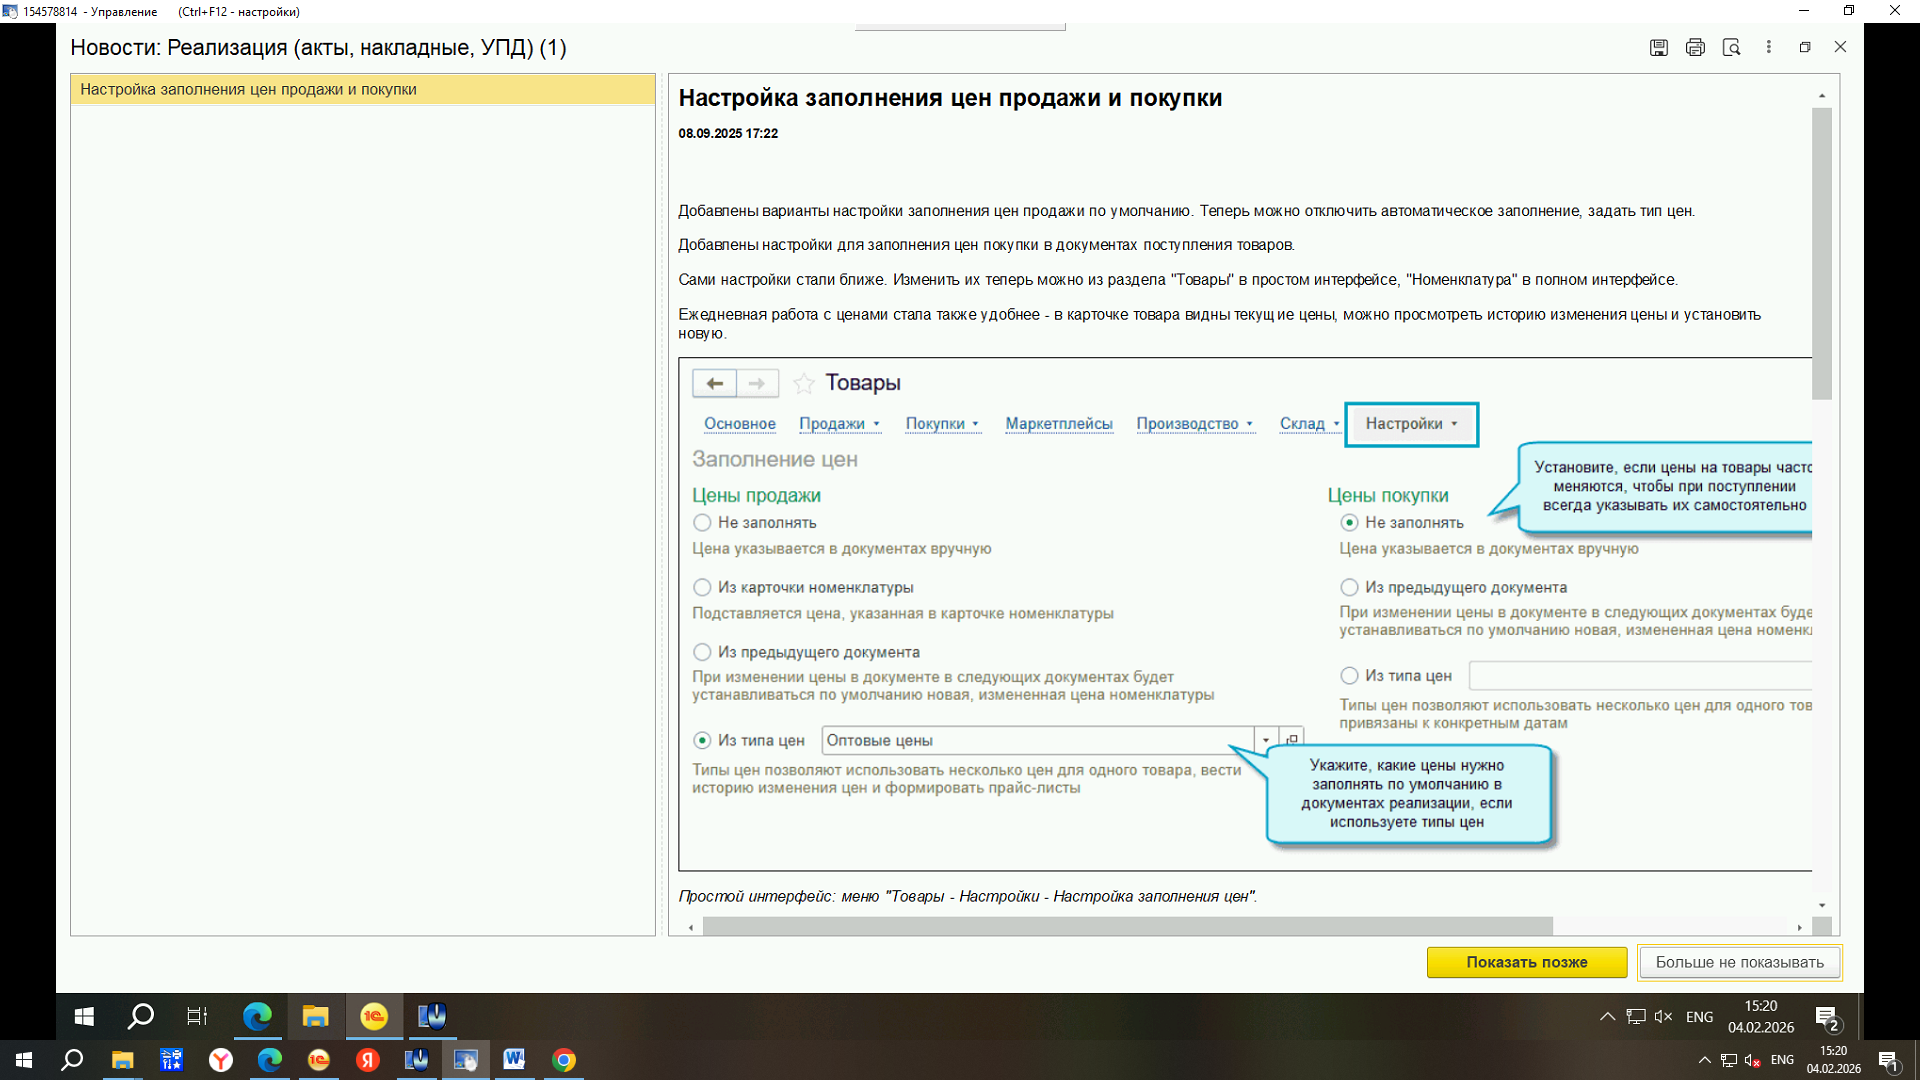Open 1C icon in inner taskbar
The height and width of the screenshot is (1080, 1920).
[x=374, y=1016]
